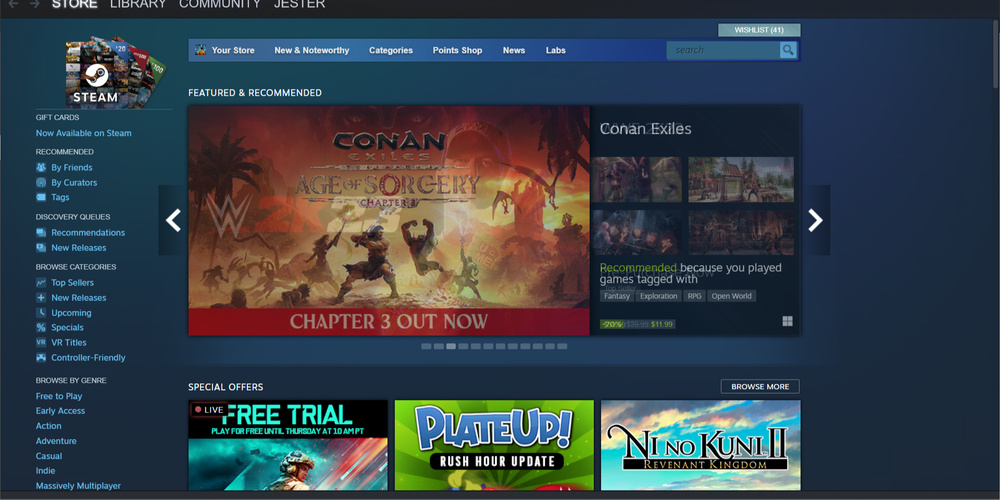The height and width of the screenshot is (500, 1000).
Task: Click the Conan Exiles $11.99 price
Action: [661, 325]
